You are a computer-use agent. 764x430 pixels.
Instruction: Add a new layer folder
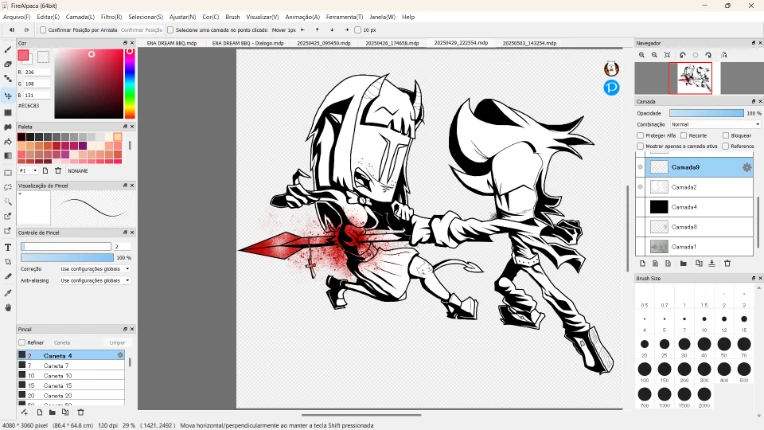683,263
